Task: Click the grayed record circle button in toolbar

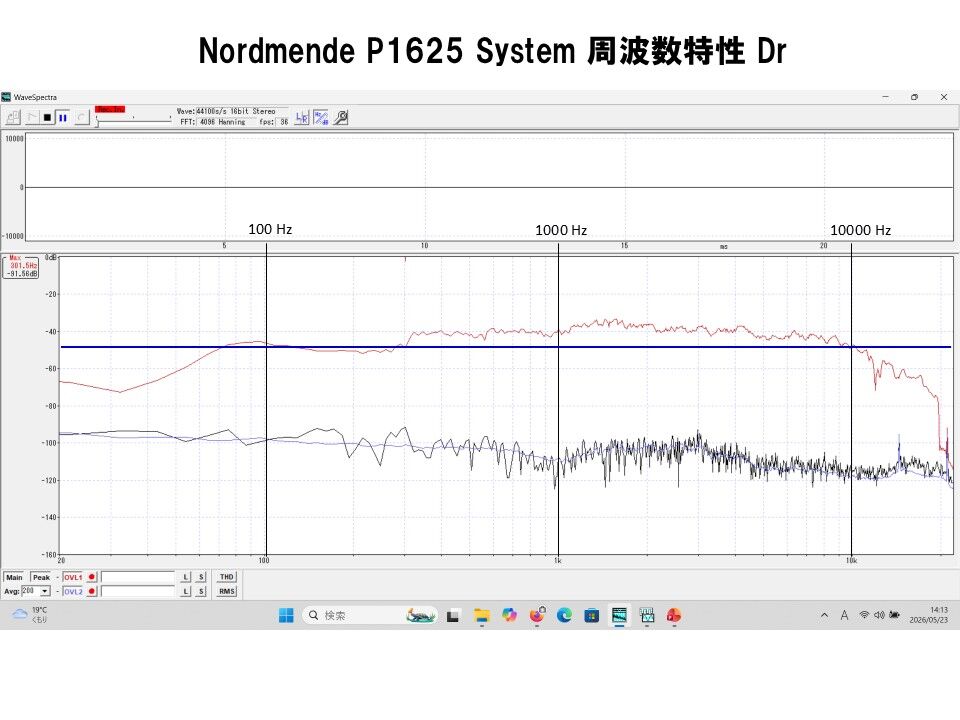Action: click(81, 117)
